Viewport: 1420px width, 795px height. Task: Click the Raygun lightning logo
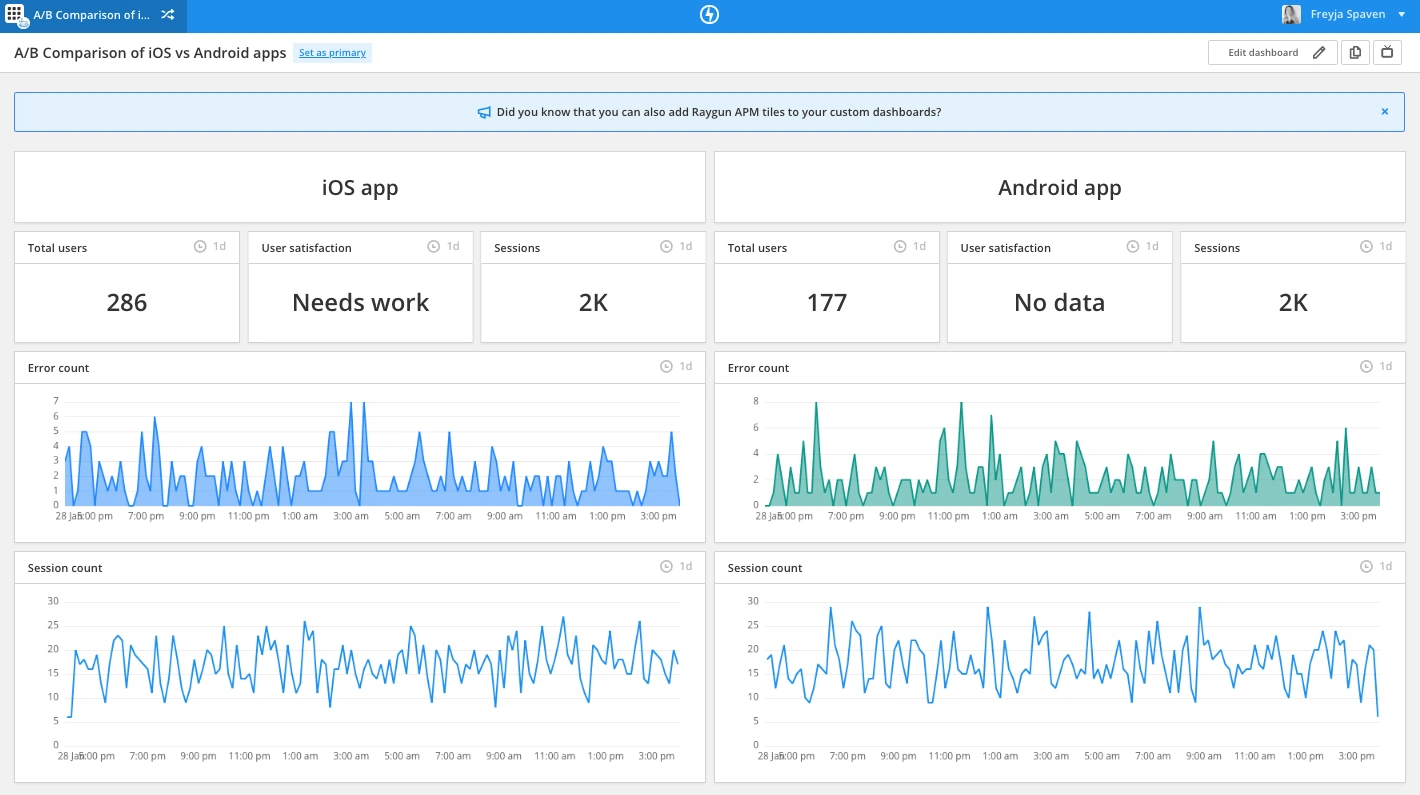[x=710, y=15]
